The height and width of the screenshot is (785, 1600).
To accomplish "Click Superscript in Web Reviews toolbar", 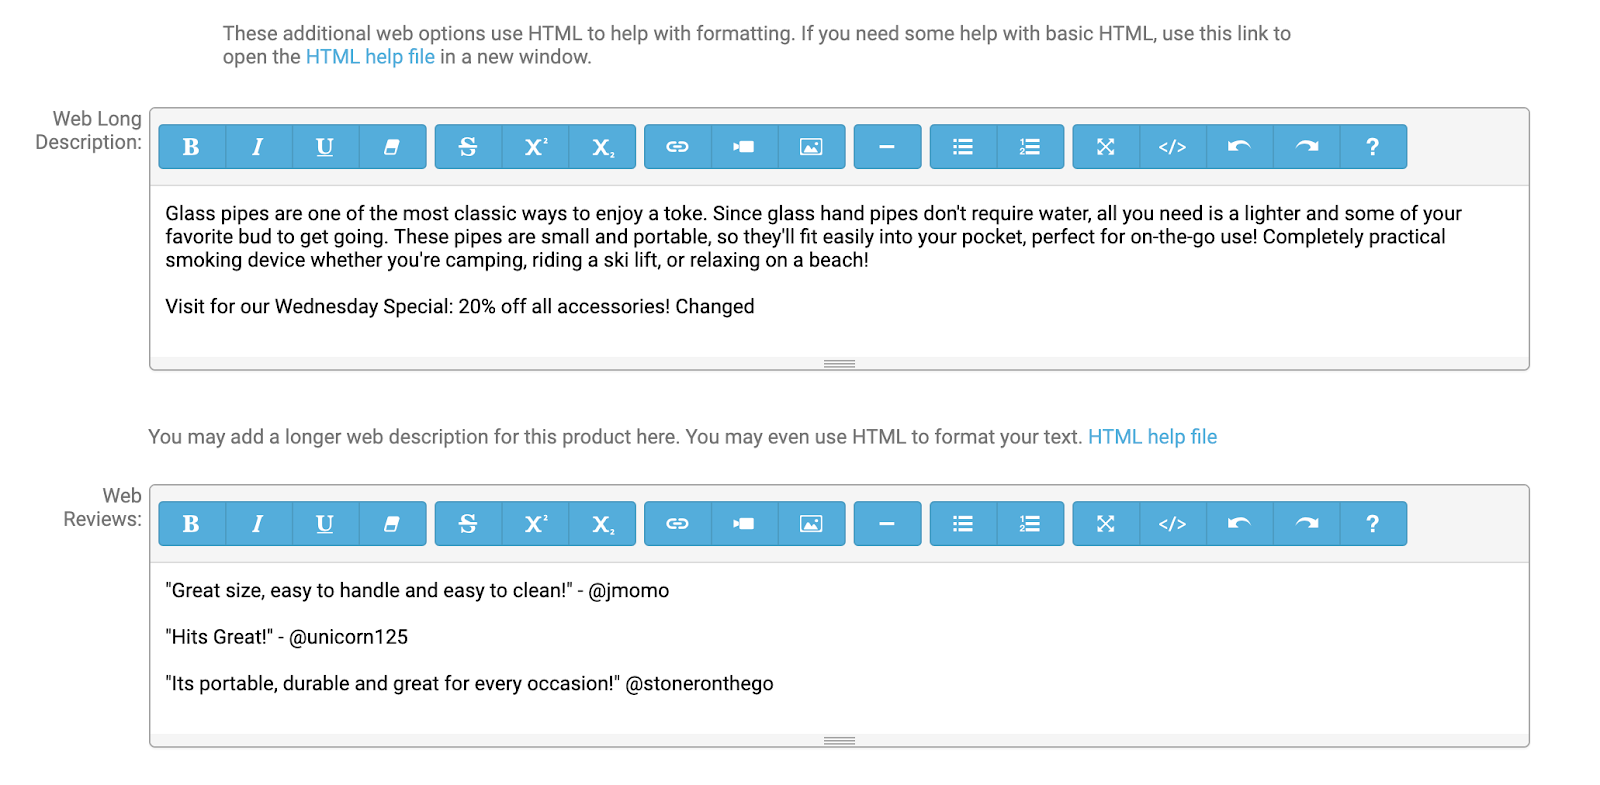I will click(535, 524).
